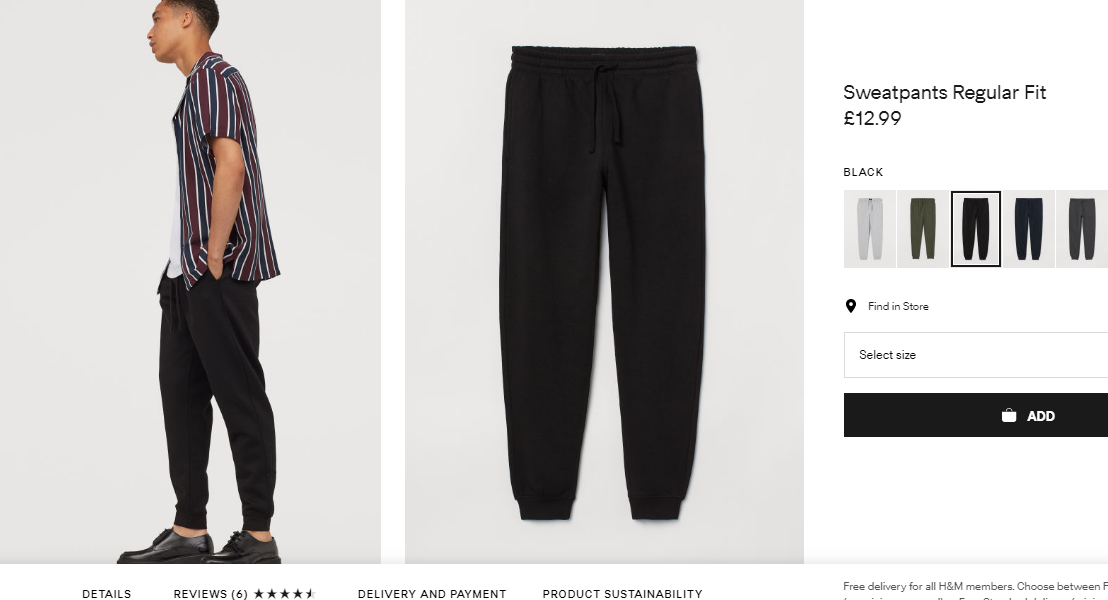Open the Reviews (6) tab
1108x600 pixels.
point(211,594)
